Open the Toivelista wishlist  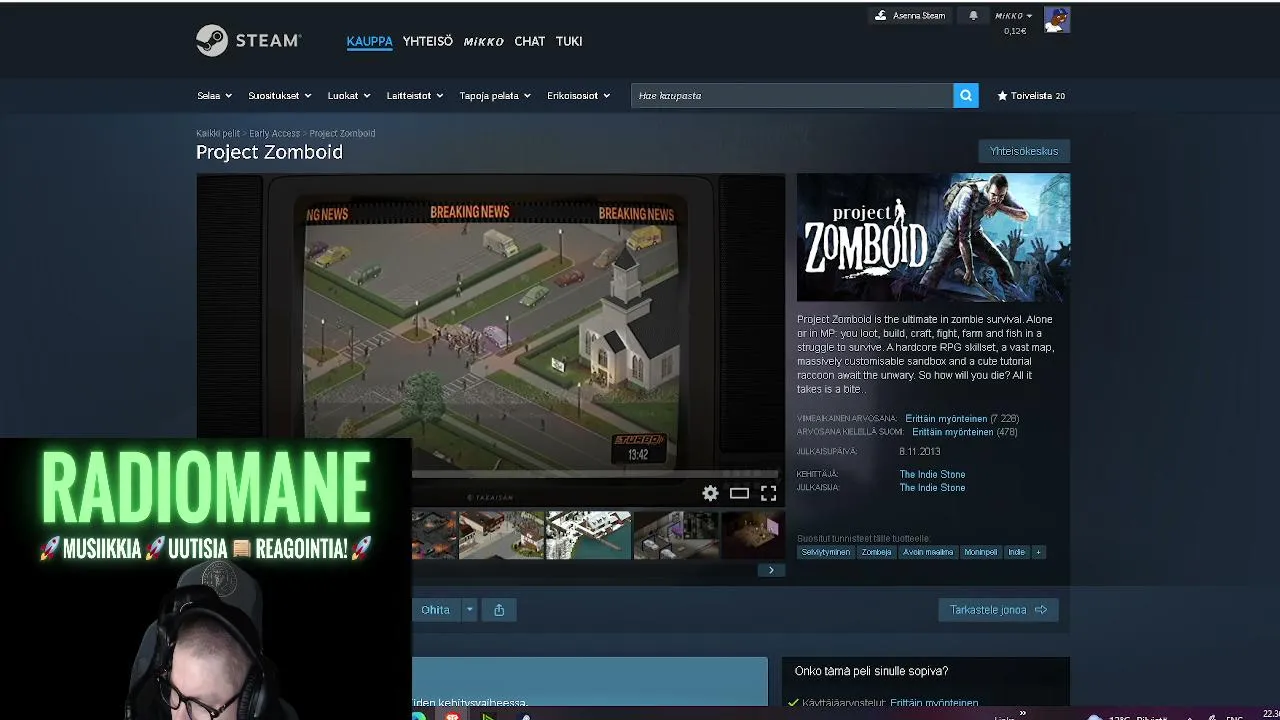[x=1031, y=96]
